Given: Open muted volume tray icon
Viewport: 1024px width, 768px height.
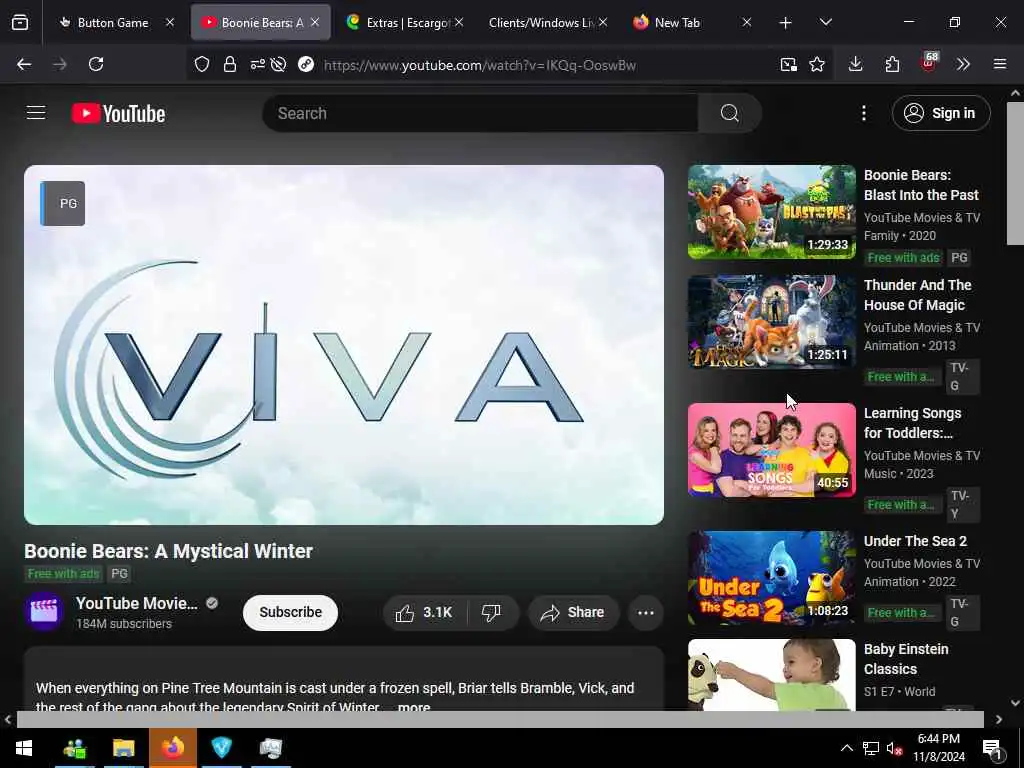Looking at the screenshot, I should [x=894, y=748].
